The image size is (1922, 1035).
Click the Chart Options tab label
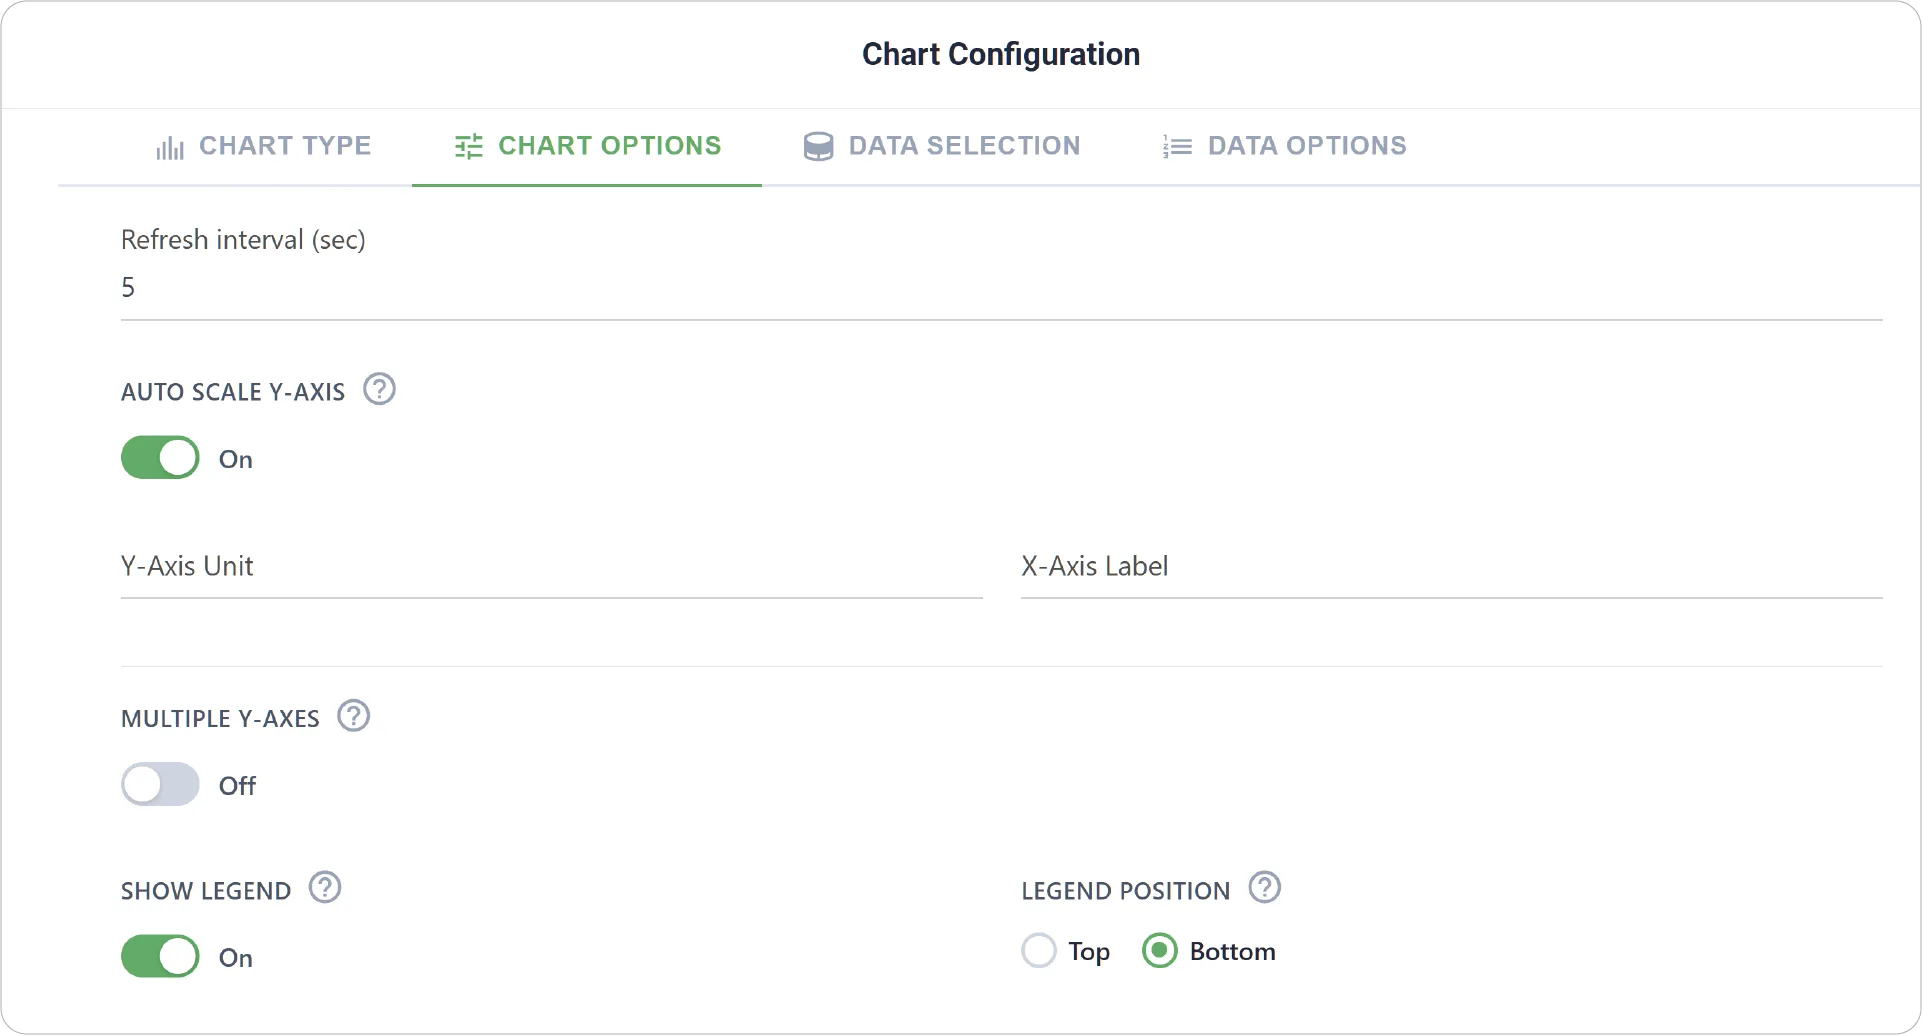609,146
